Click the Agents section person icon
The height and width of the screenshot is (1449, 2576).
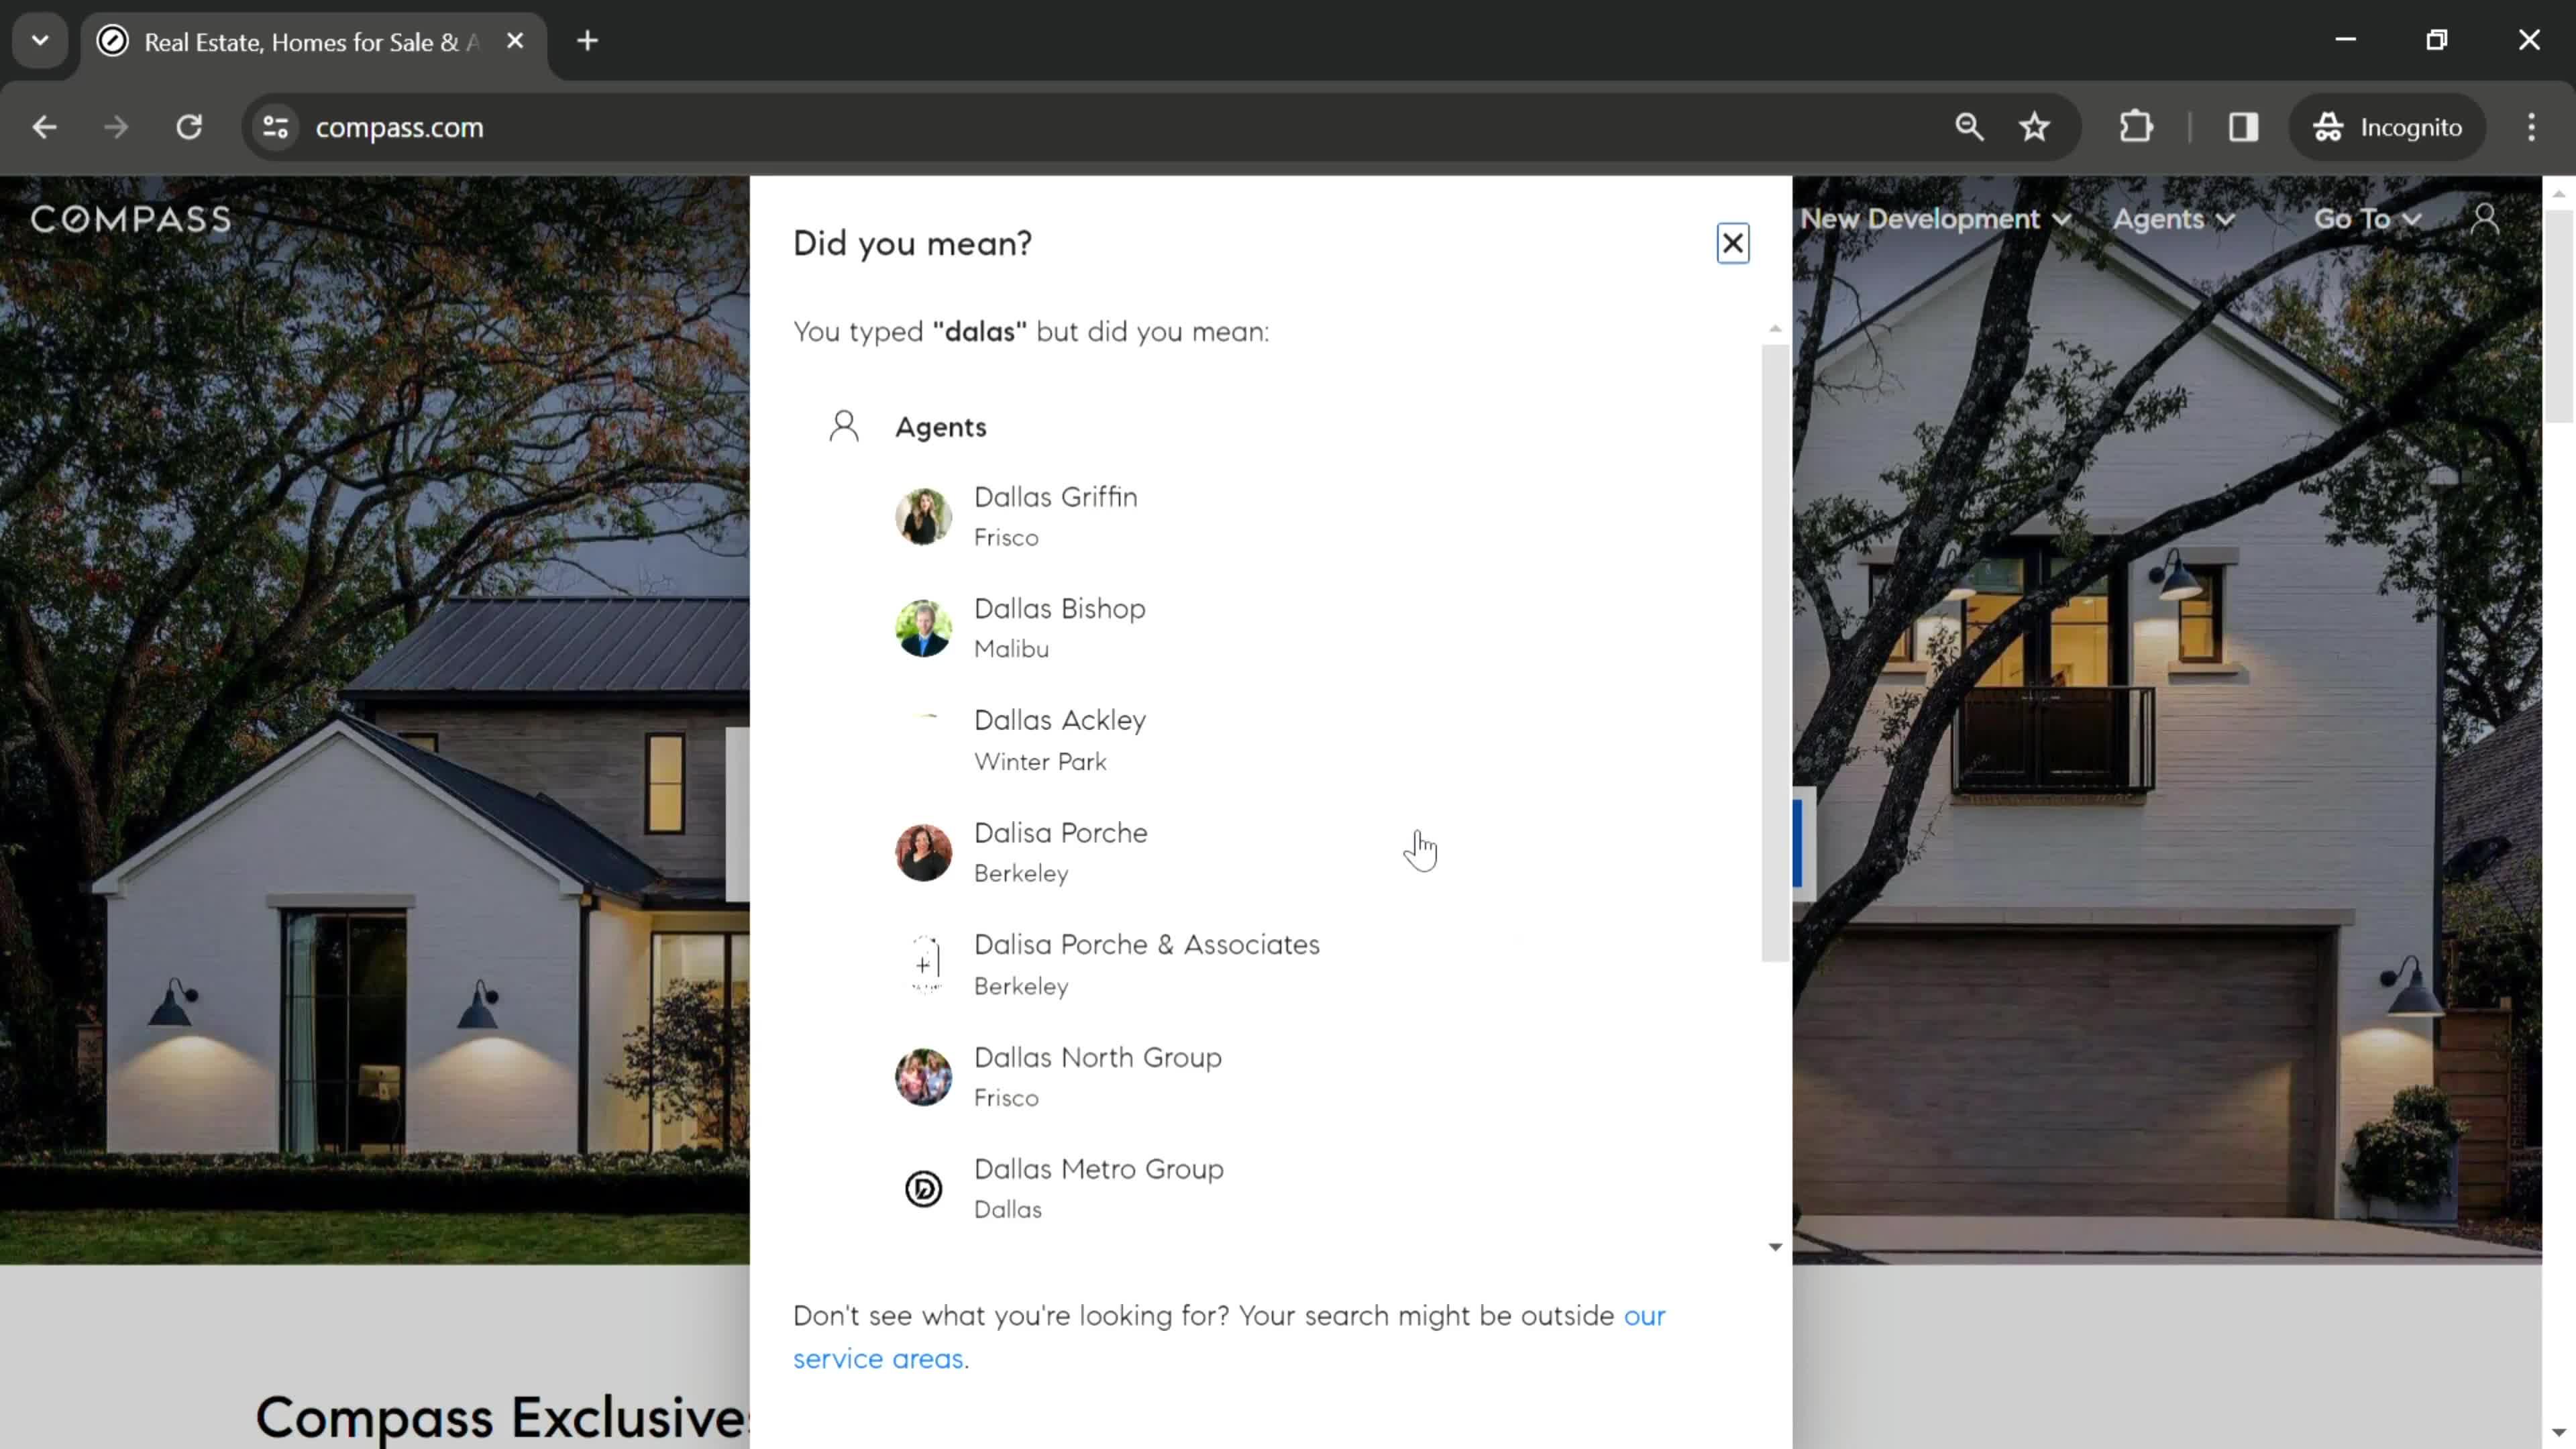pyautogui.click(x=844, y=426)
